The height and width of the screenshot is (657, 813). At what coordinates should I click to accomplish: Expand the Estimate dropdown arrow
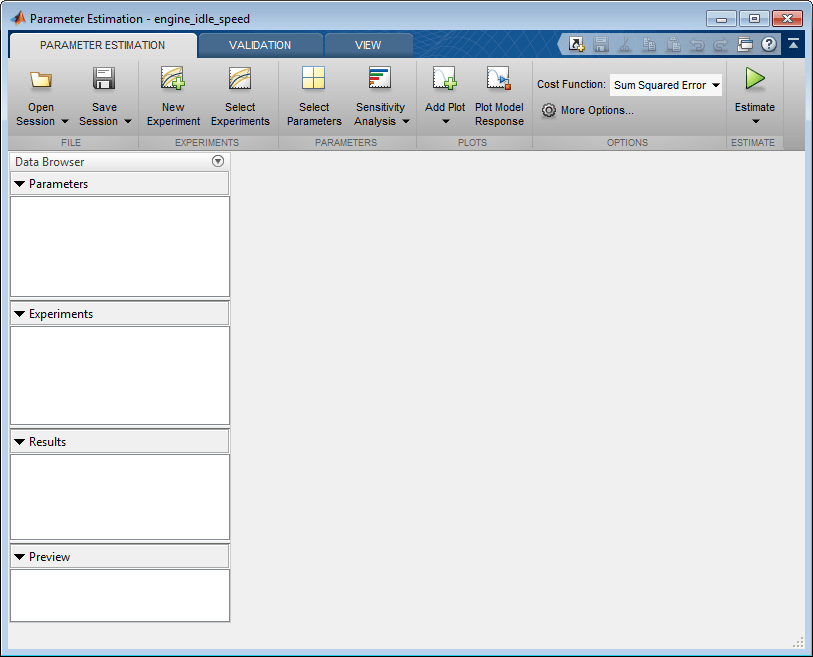[x=755, y=122]
